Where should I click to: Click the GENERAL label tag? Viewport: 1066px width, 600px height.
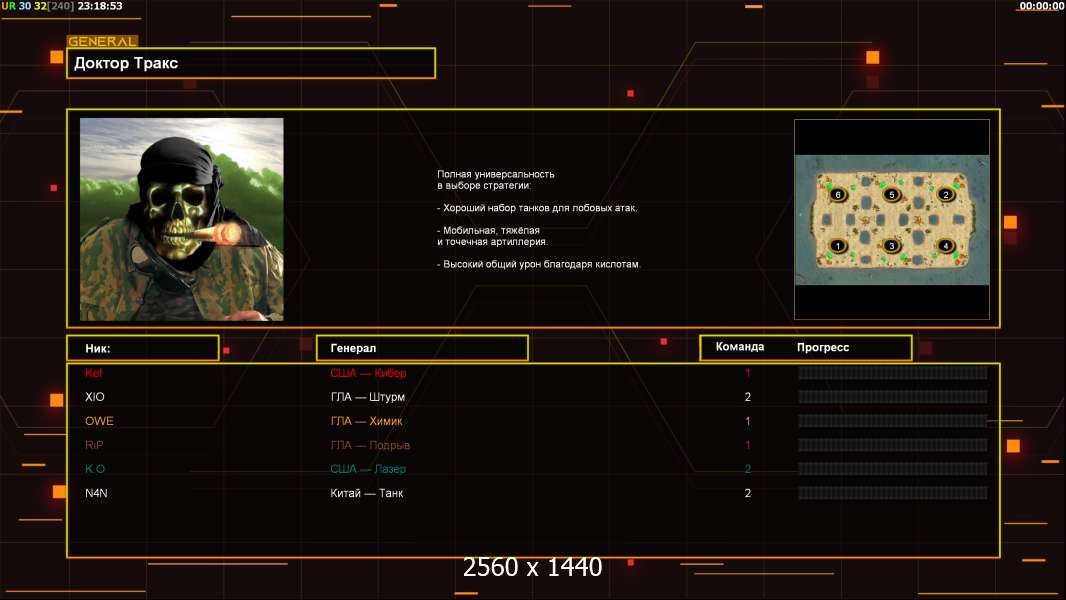(102, 42)
